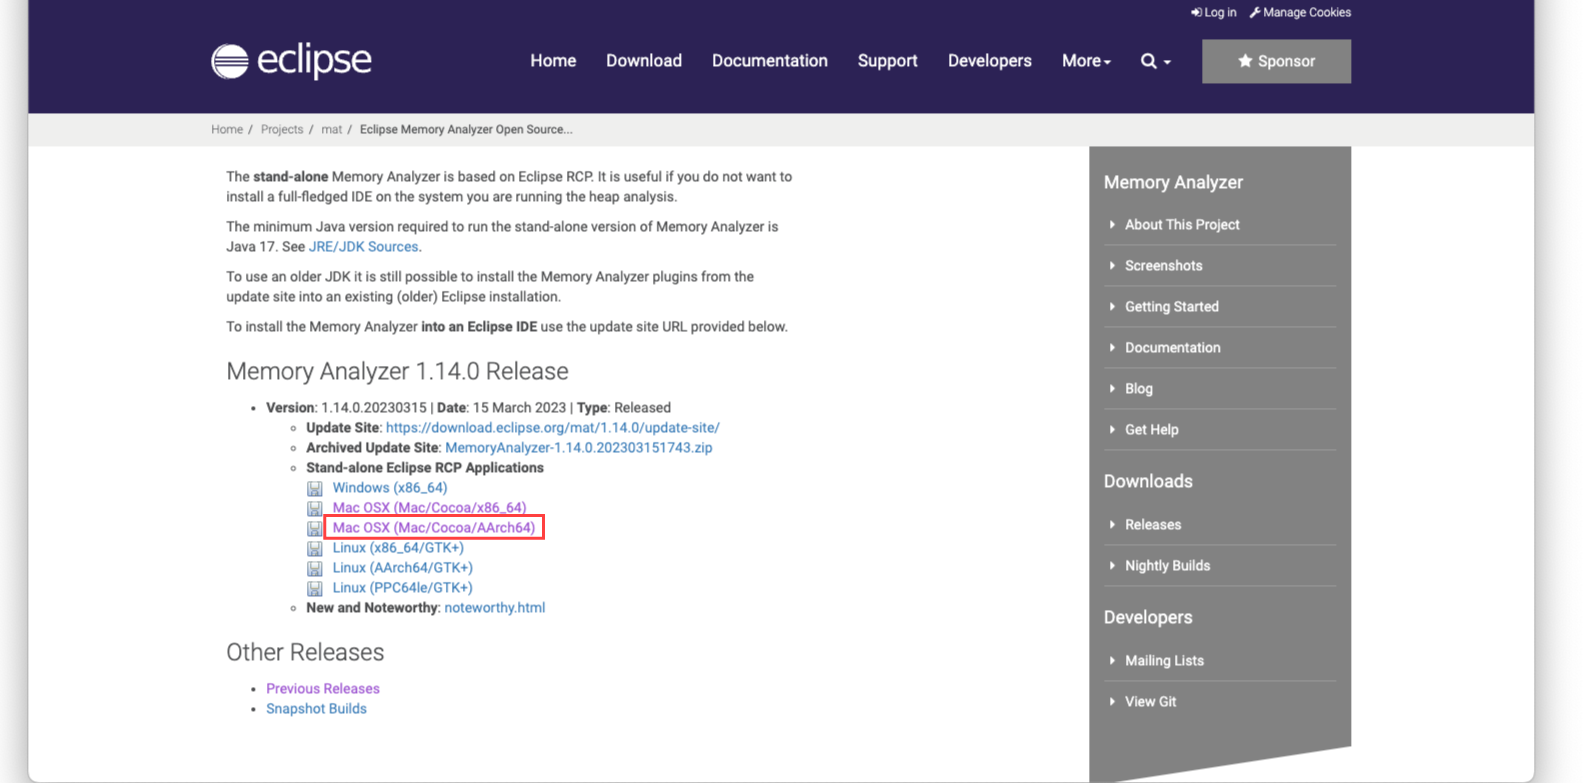Click the Sponsor button
Image resolution: width=1590 pixels, height=783 pixels.
click(x=1276, y=61)
